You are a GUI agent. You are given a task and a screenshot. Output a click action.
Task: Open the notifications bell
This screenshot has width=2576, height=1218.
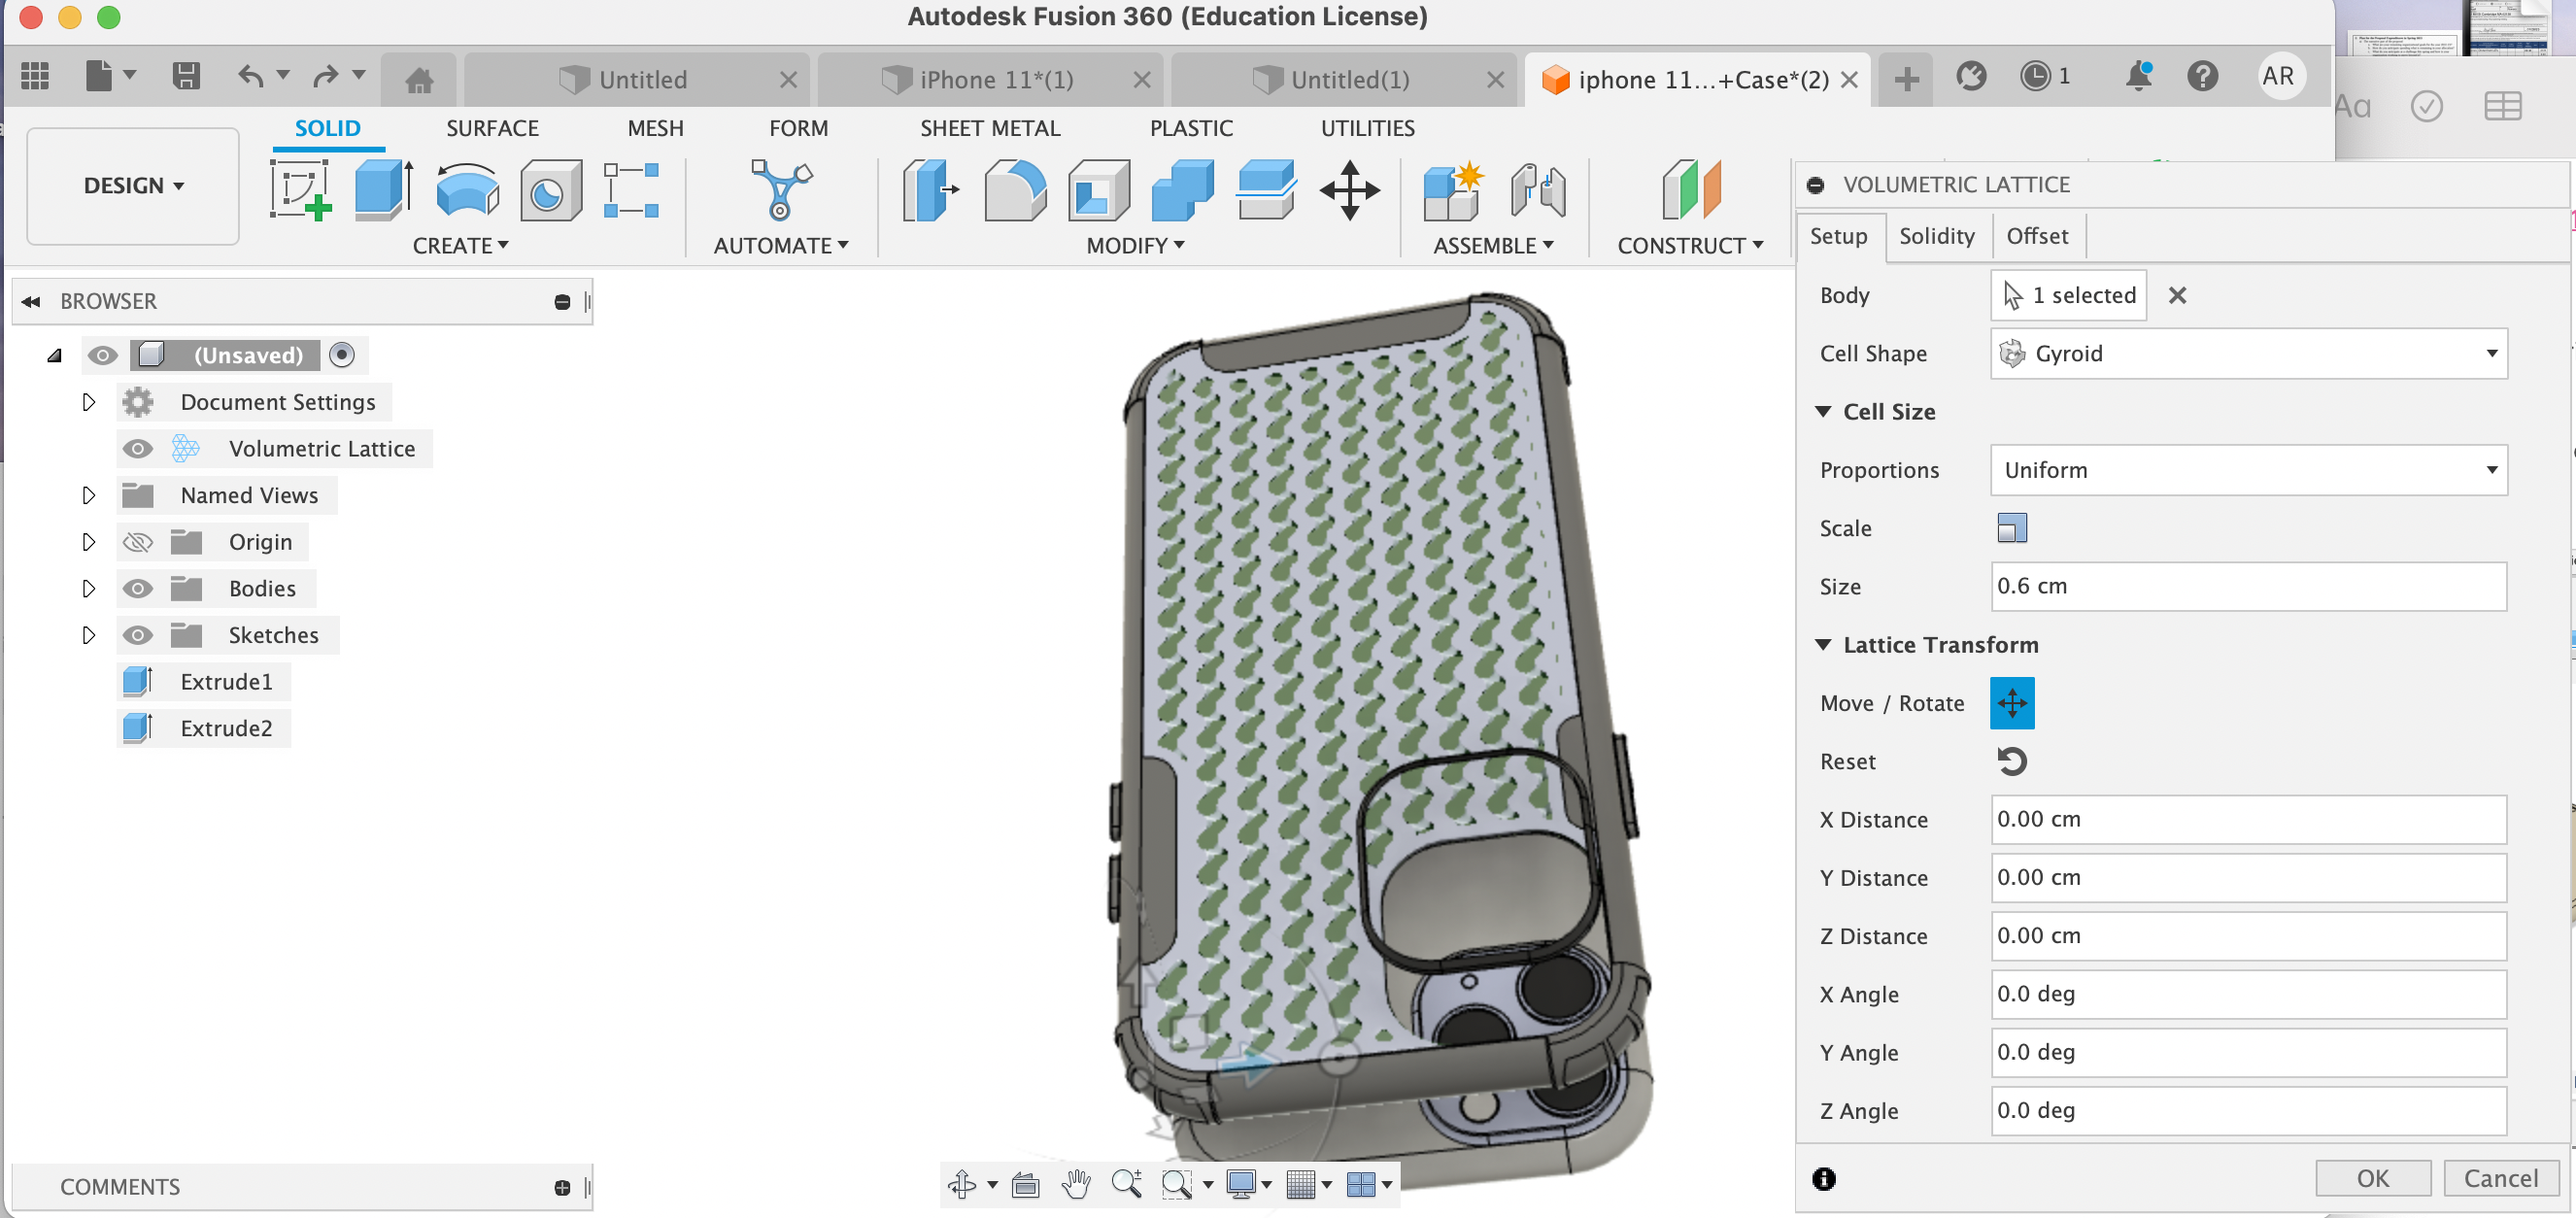point(2139,76)
